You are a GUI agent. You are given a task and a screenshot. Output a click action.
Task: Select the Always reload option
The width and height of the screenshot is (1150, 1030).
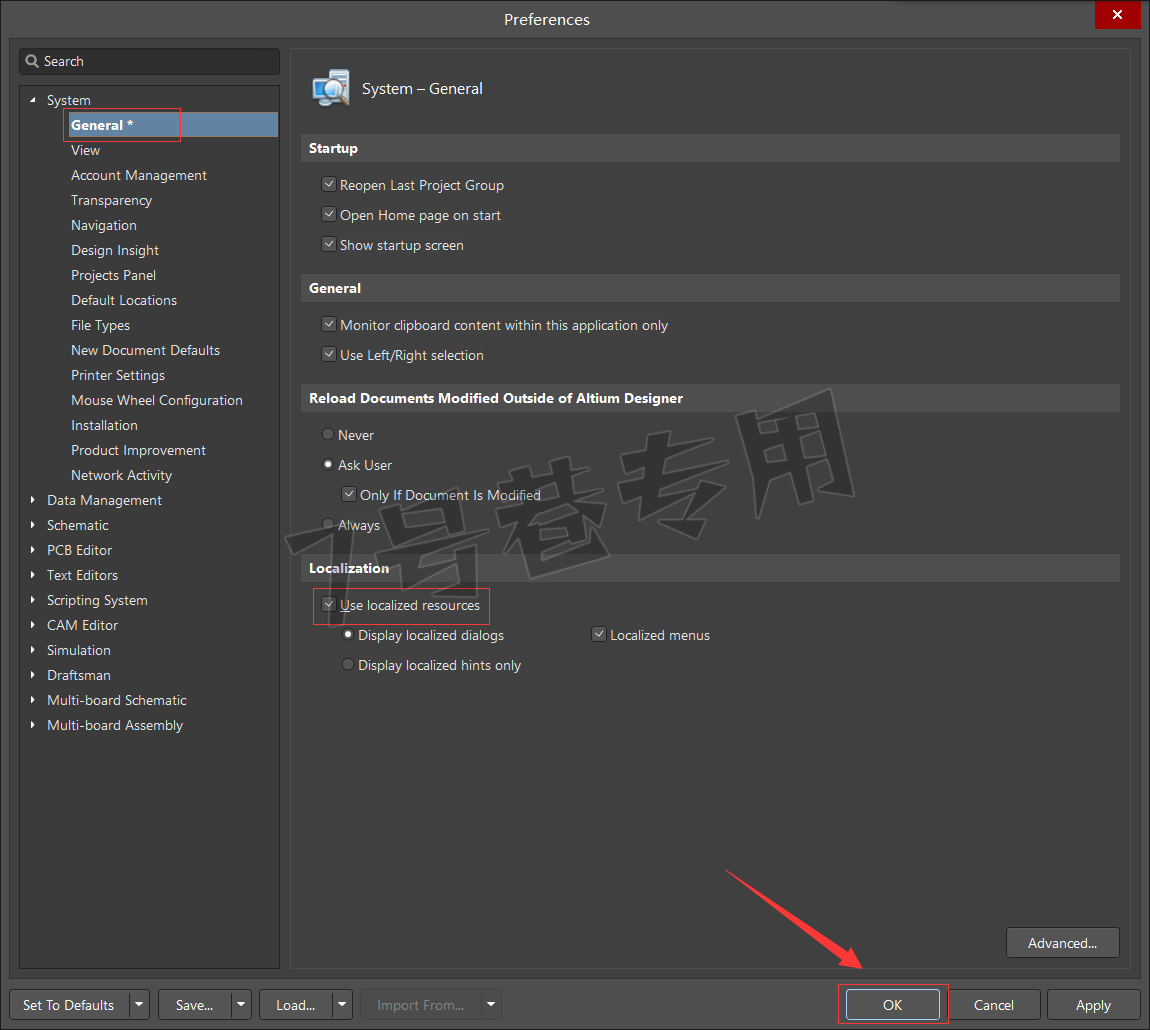pyautogui.click(x=328, y=525)
